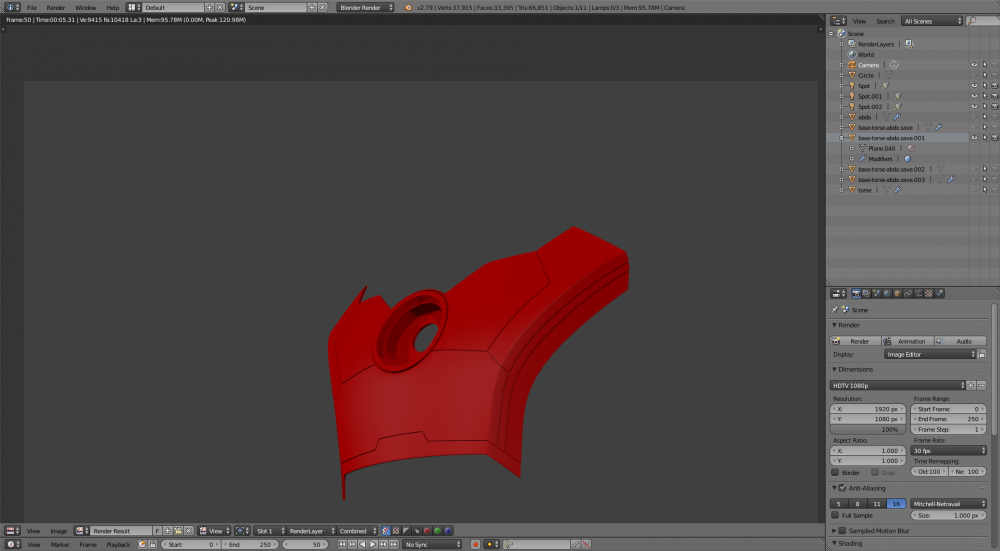Image resolution: width=1000 pixels, height=551 pixels.
Task: Click the render toggle for Spot.002
Action: point(994,107)
